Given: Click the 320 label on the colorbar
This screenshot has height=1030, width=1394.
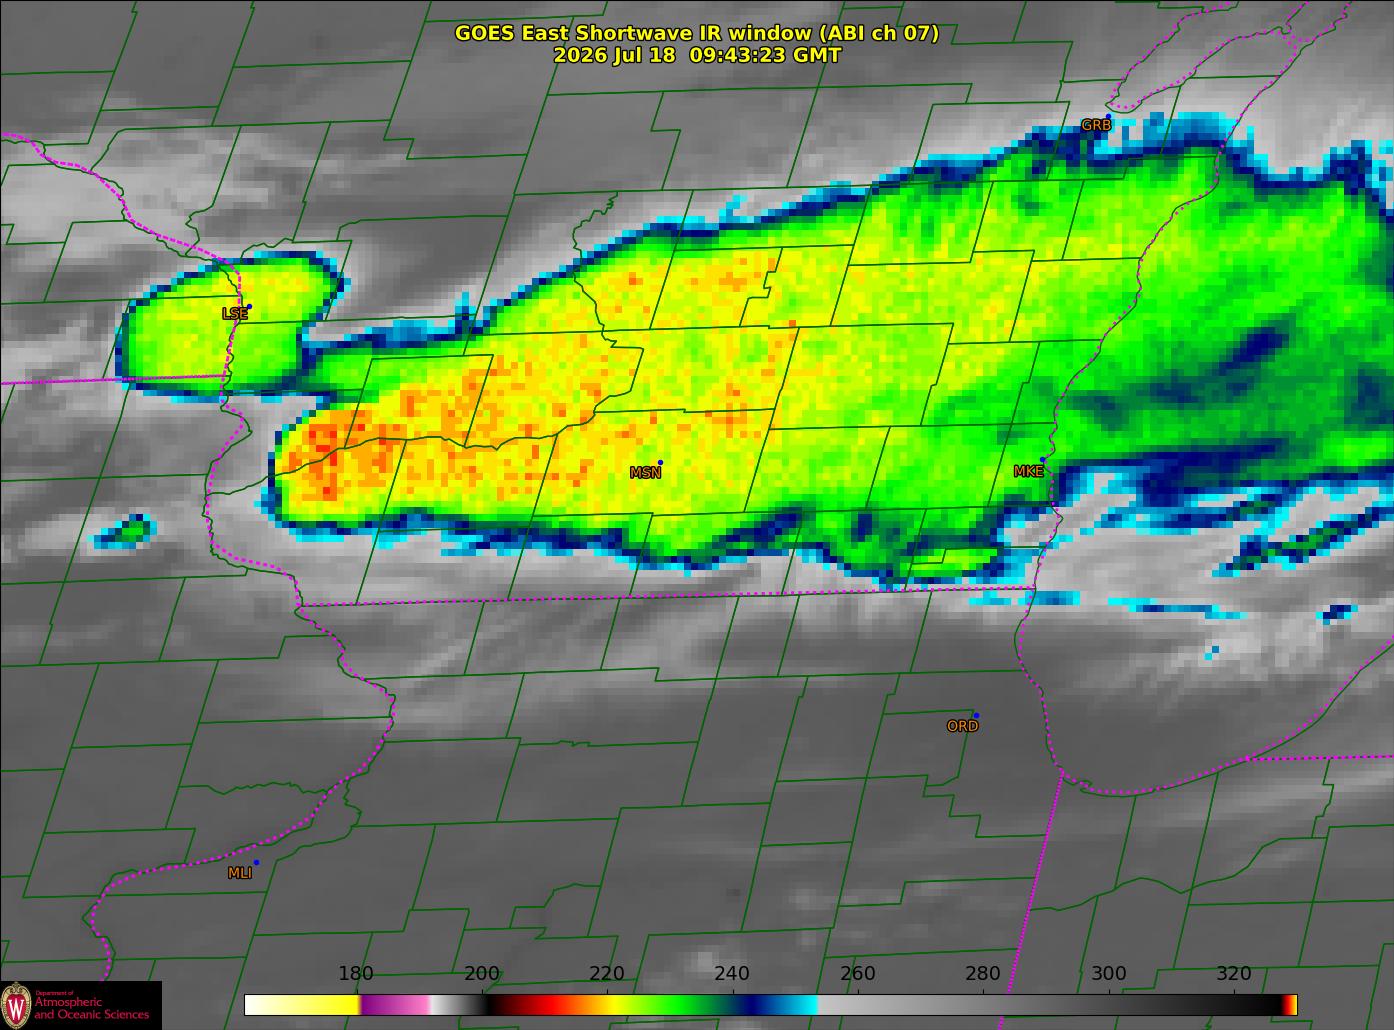Looking at the screenshot, I should [x=1234, y=974].
